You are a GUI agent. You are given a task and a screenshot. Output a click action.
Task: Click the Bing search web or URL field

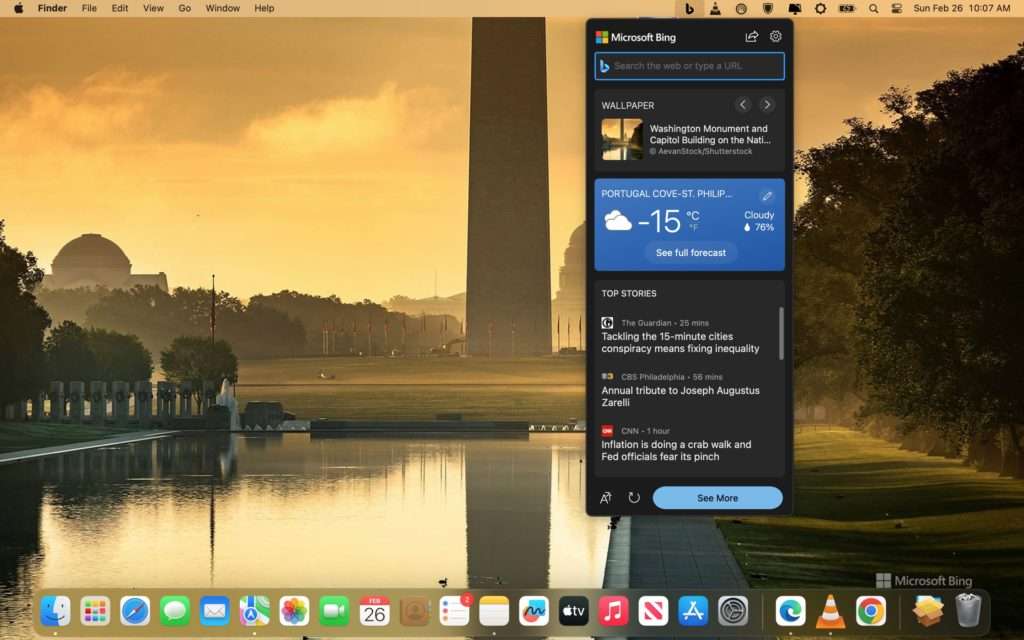(x=690, y=66)
